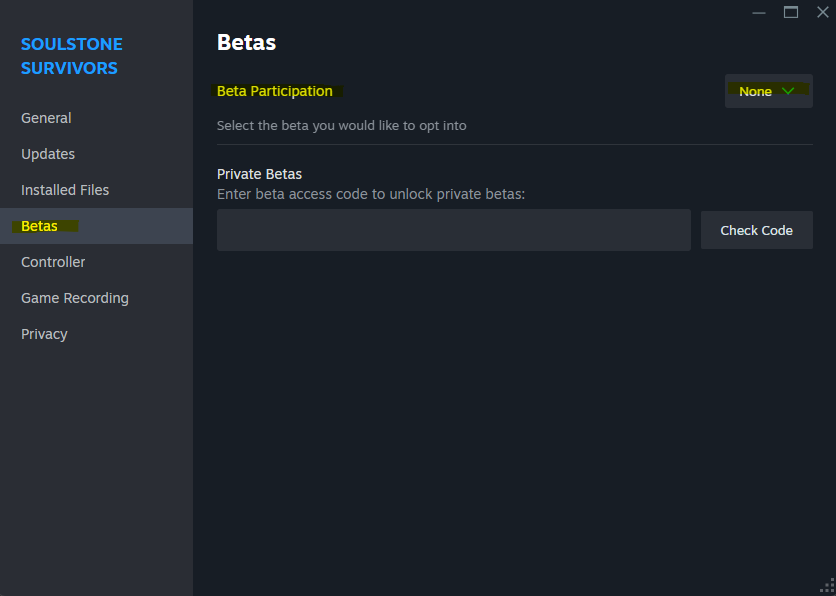Focus the beta access code input field
This screenshot has width=836, height=596.
coord(453,230)
